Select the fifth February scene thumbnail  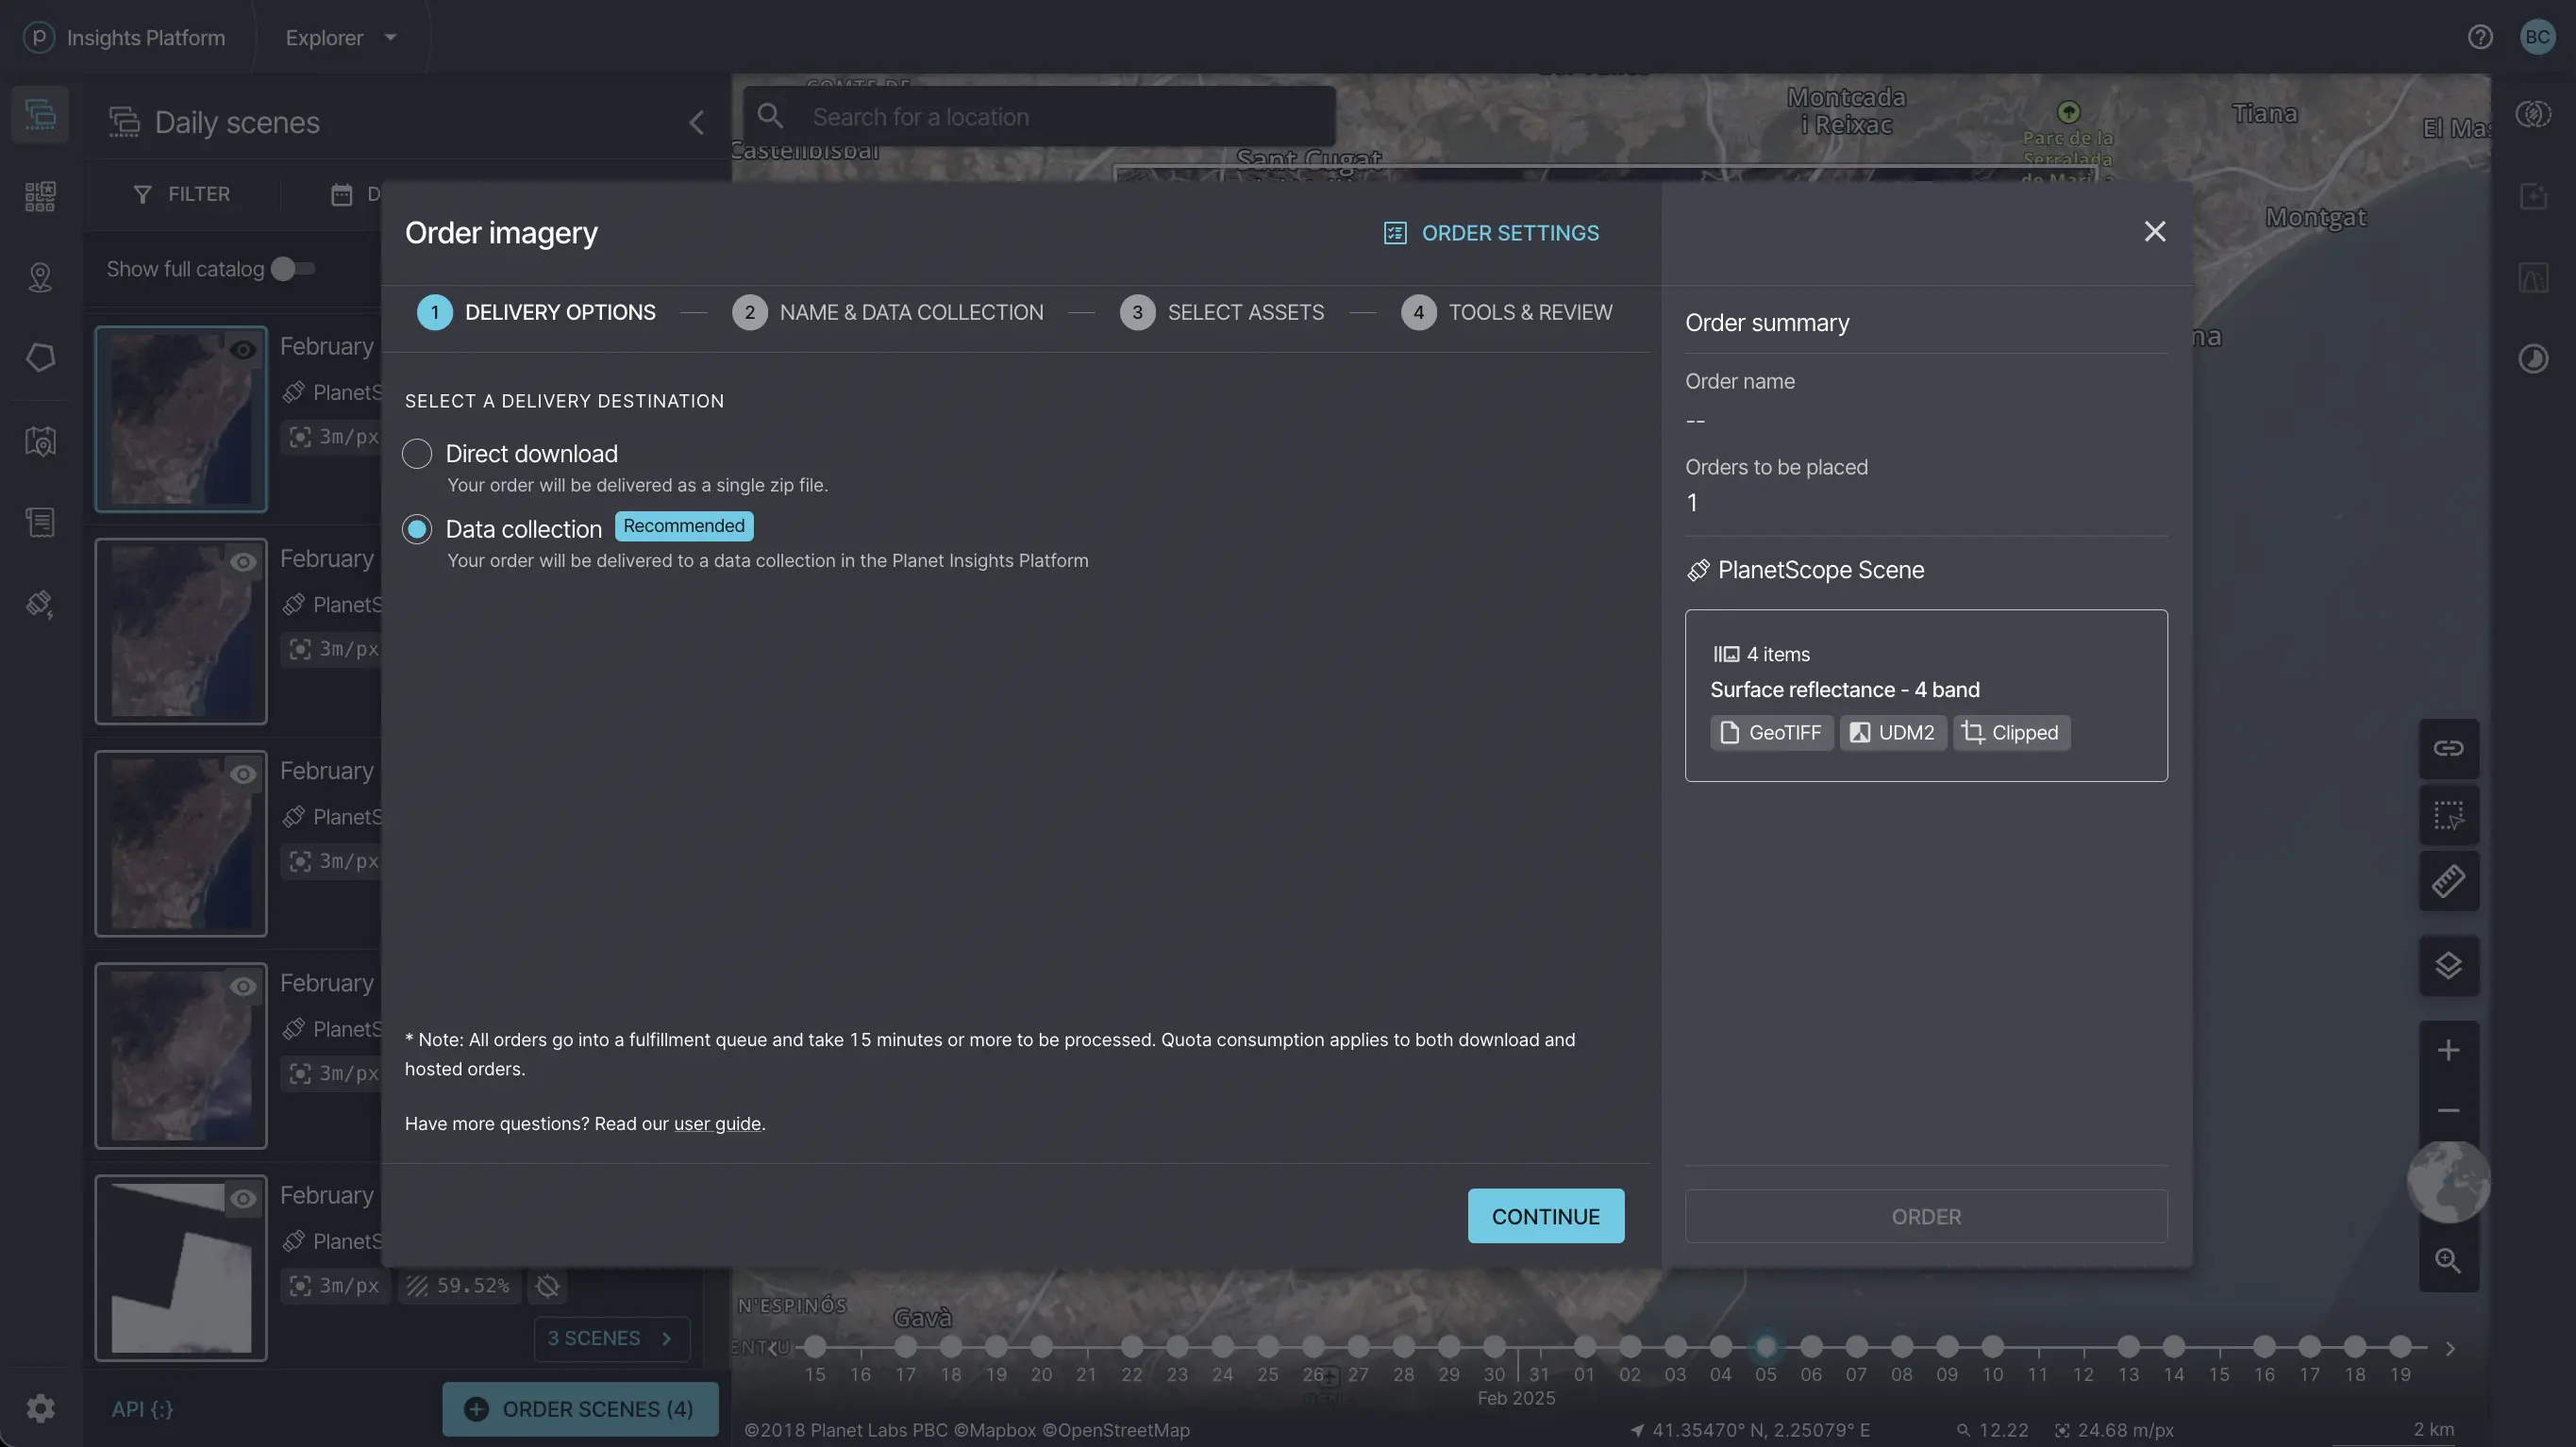pyautogui.click(x=181, y=1268)
